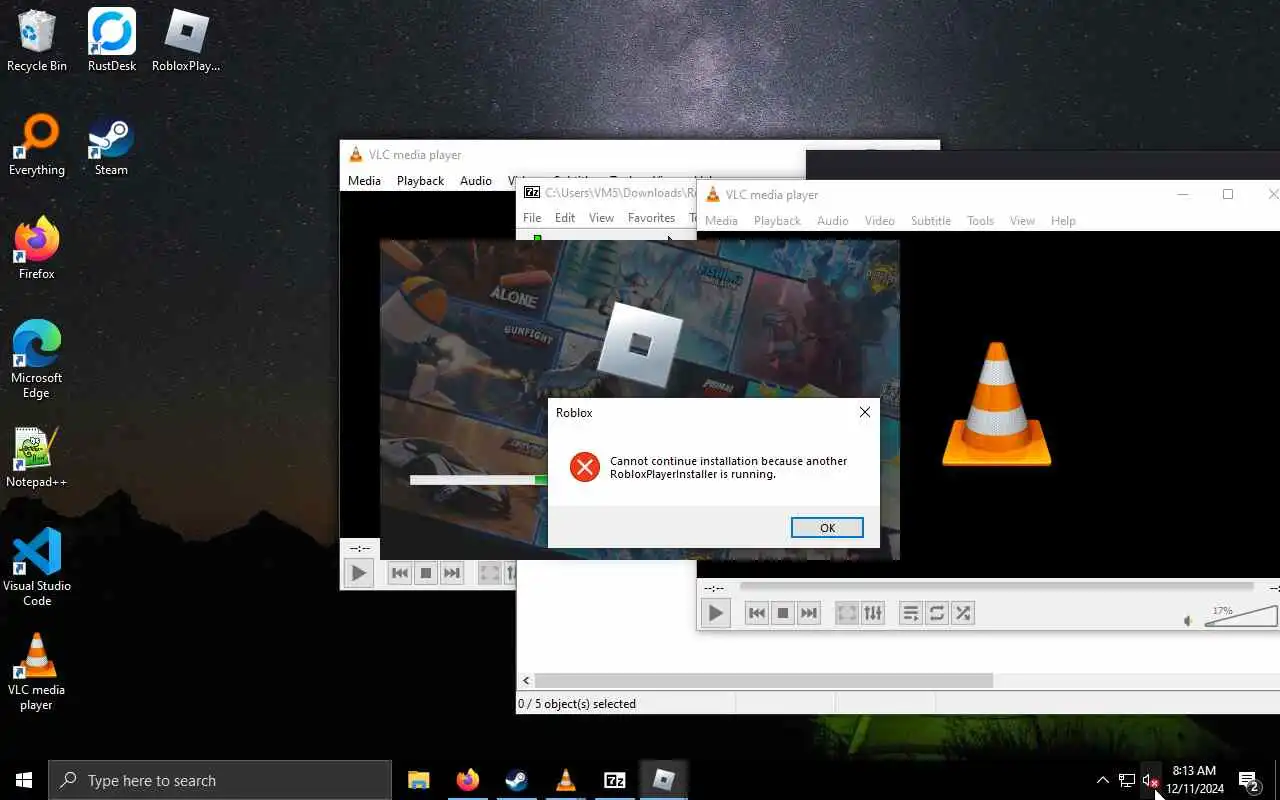1280x800 pixels.
Task: Open the notification center in the taskbar
Action: [1249, 780]
